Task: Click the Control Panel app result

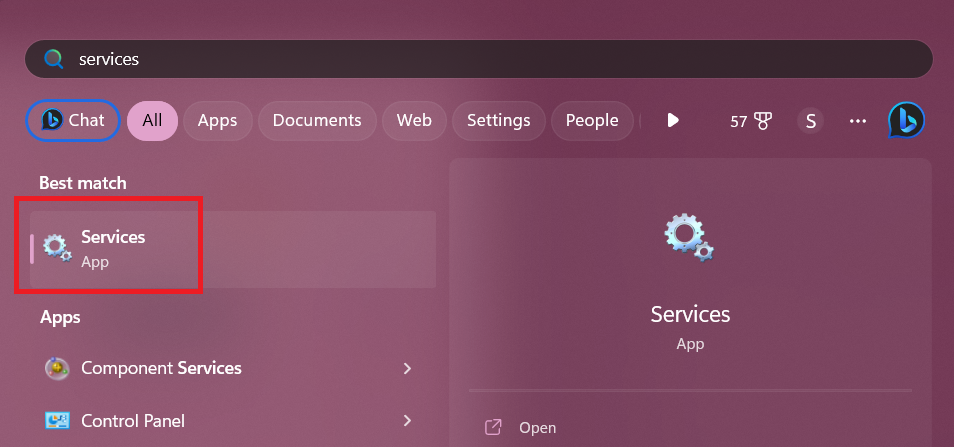Action: (133, 421)
